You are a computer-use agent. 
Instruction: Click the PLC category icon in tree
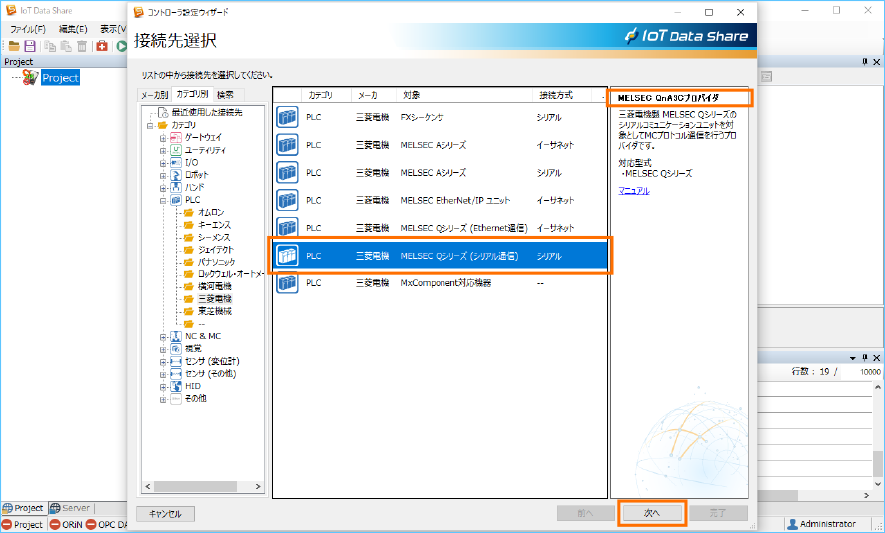pyautogui.click(x=176, y=199)
